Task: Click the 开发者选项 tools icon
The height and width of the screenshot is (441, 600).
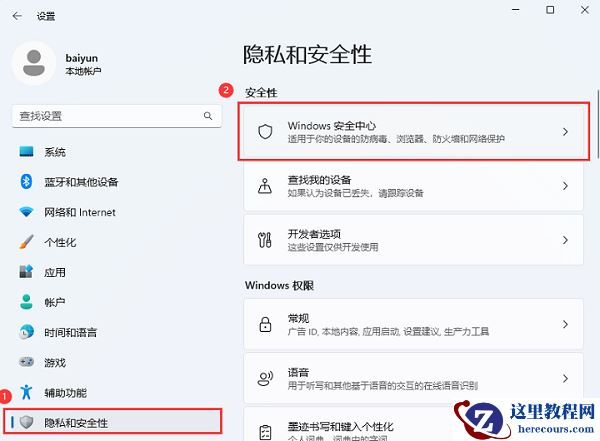Action: click(x=265, y=240)
